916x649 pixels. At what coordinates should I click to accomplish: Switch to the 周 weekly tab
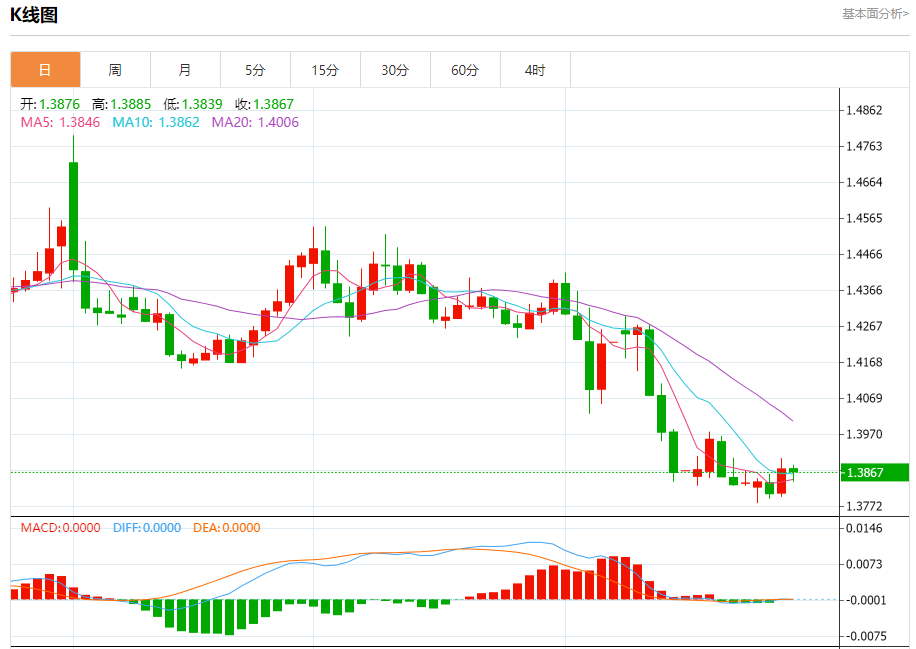tap(115, 70)
